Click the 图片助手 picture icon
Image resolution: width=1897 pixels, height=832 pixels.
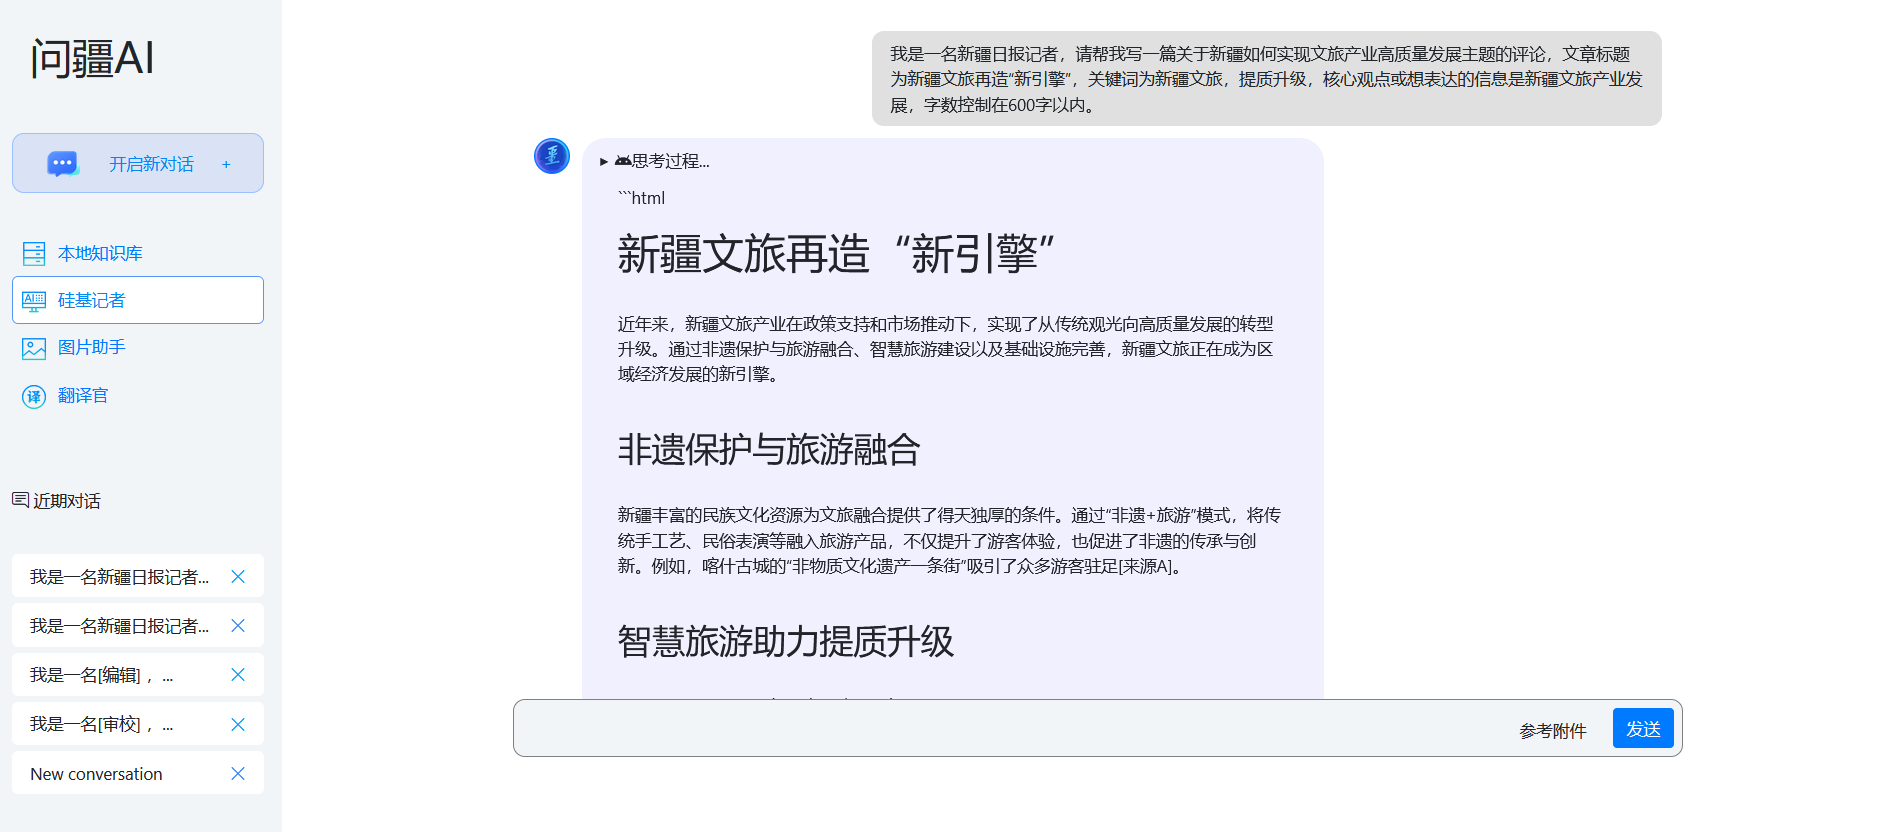click(34, 348)
